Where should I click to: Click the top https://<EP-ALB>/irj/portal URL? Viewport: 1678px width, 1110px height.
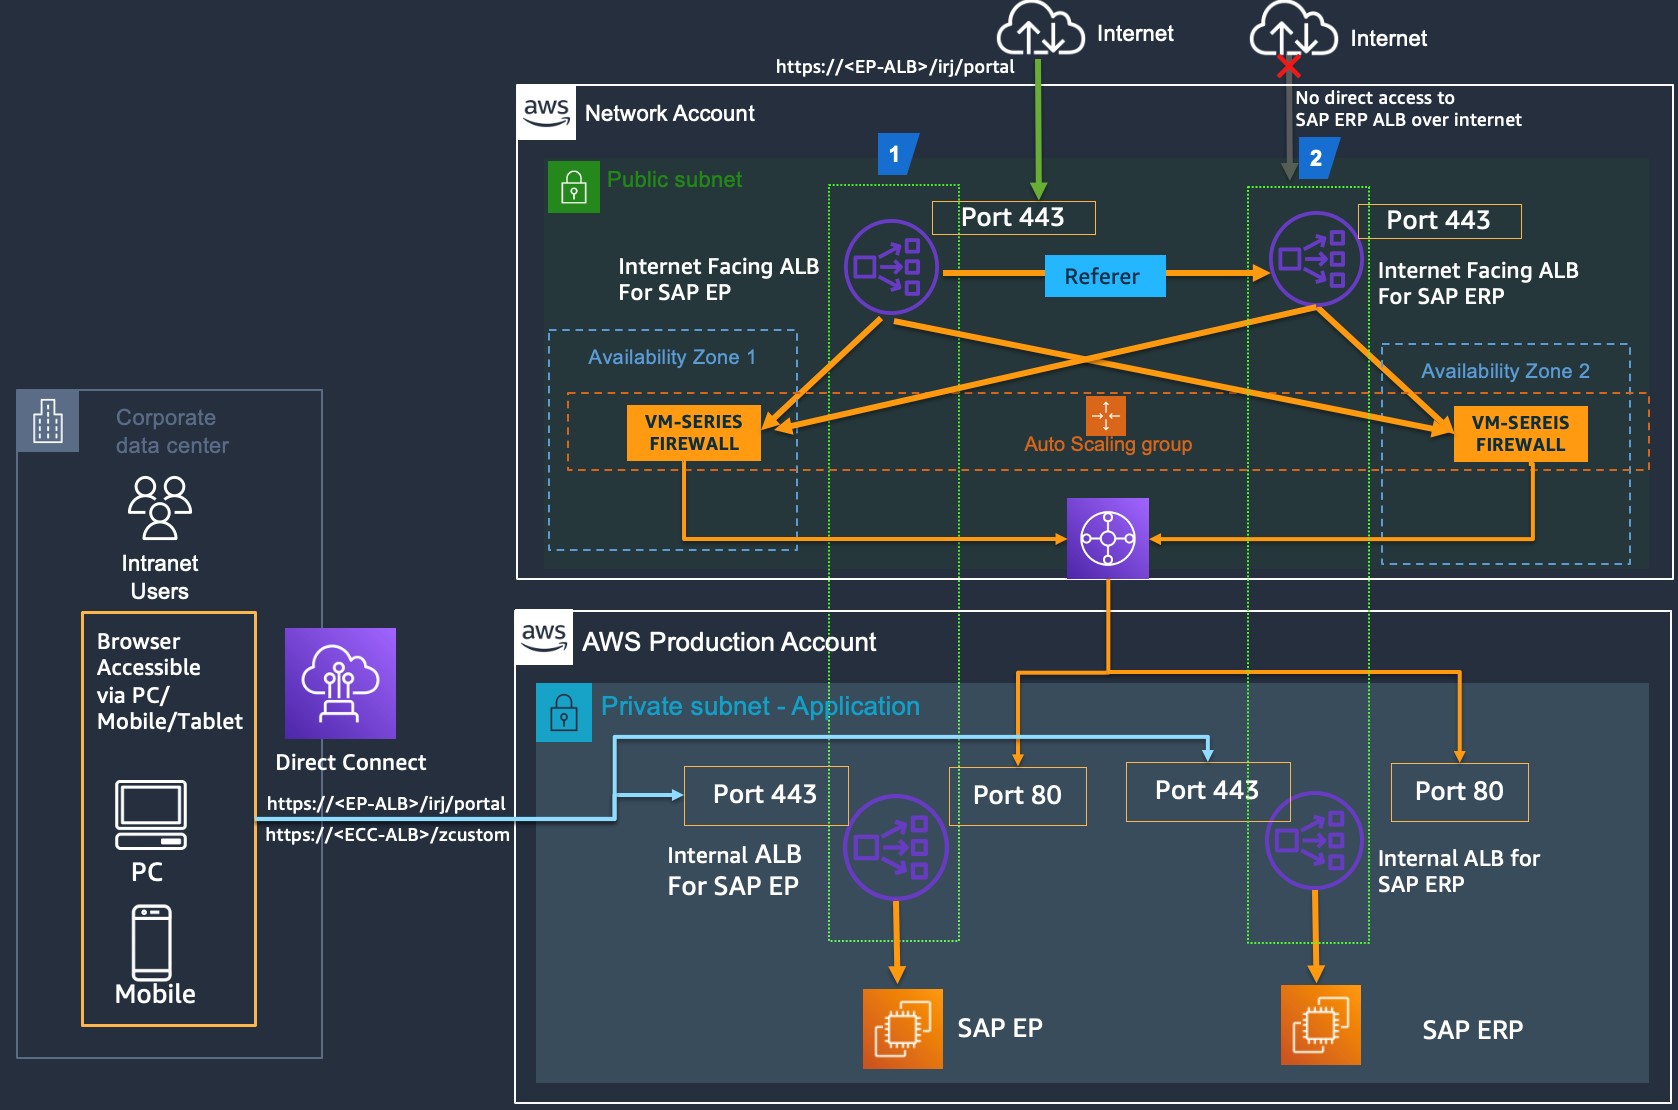click(x=895, y=67)
